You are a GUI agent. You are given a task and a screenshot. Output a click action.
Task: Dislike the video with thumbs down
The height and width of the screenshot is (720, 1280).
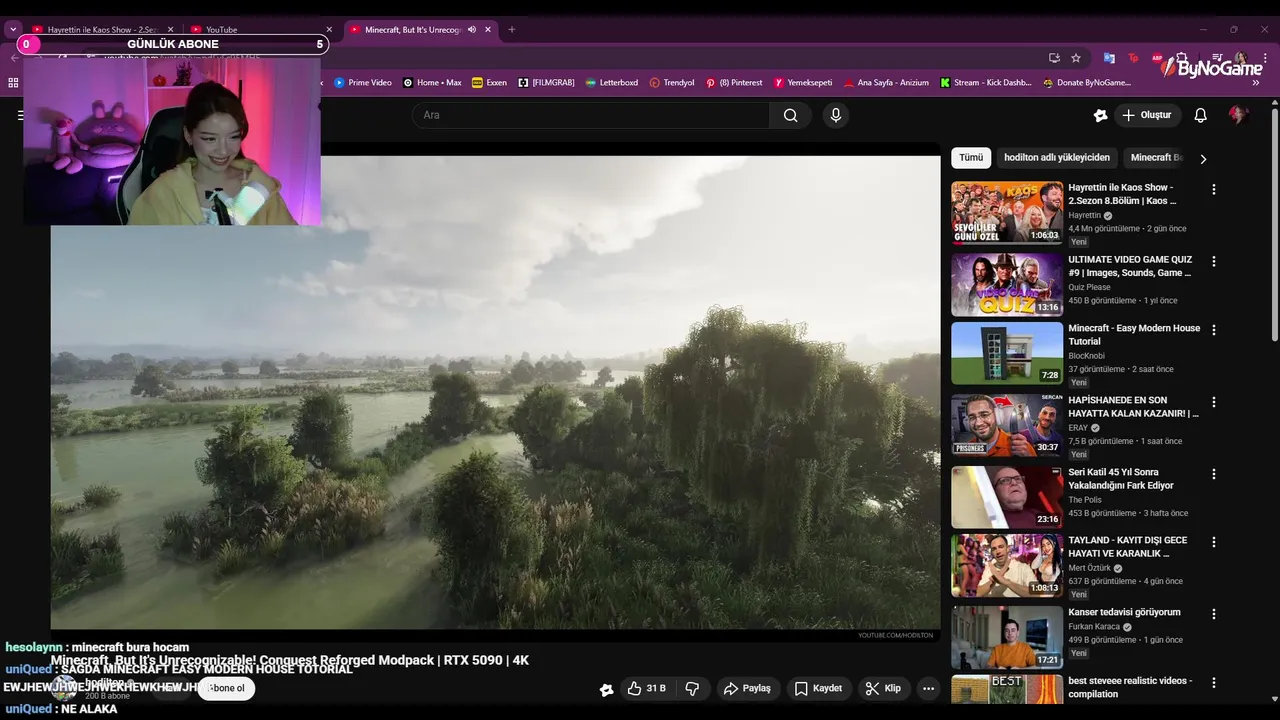click(692, 688)
